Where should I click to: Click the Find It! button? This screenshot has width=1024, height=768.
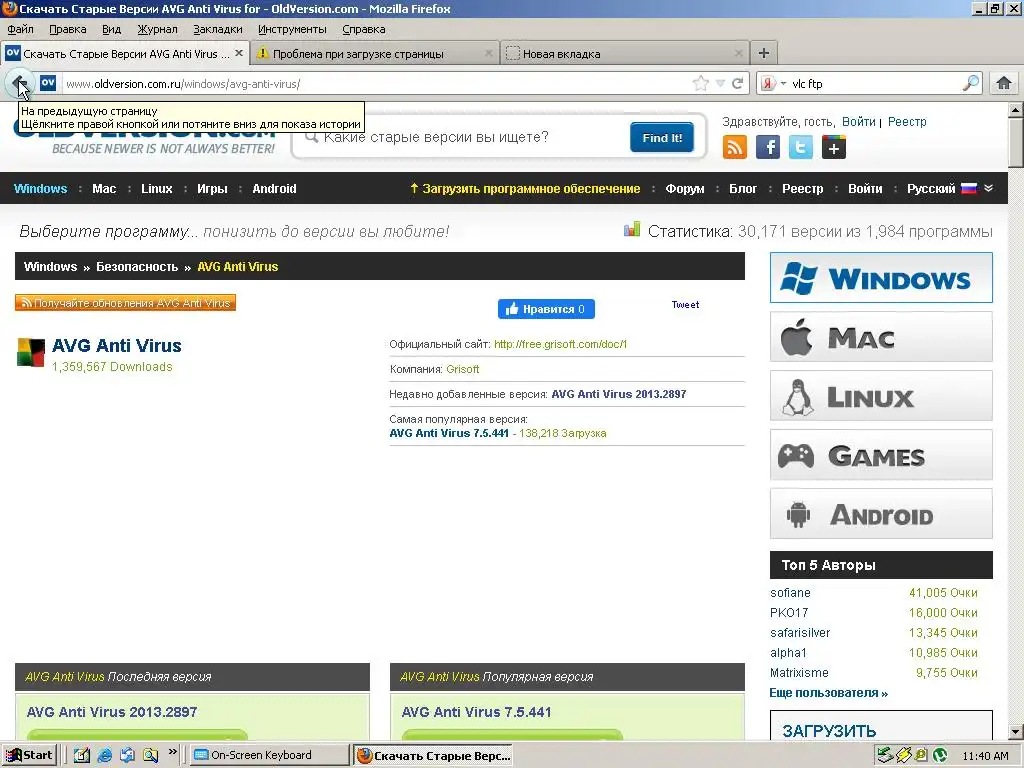(662, 137)
